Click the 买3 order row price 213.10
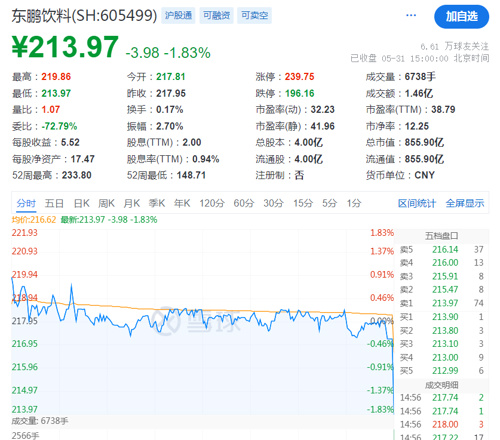500x440 pixels. tap(445, 344)
